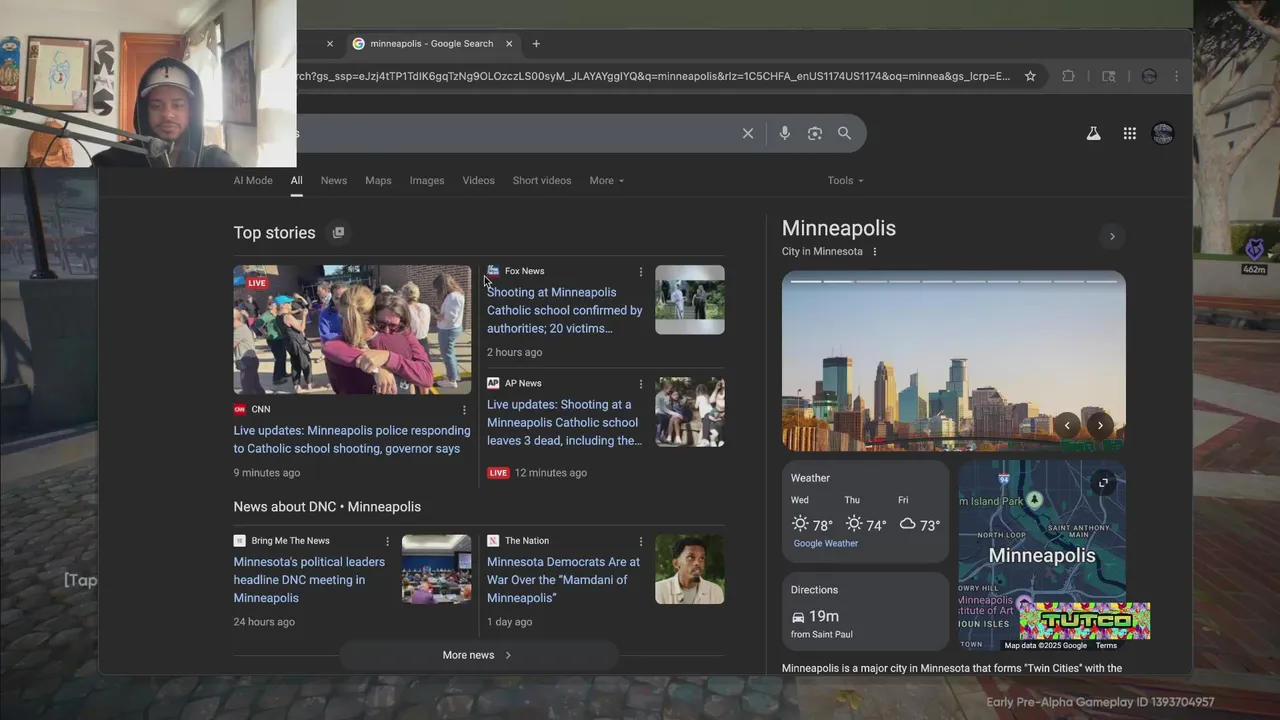Open Google Weather link
The height and width of the screenshot is (720, 1280).
point(826,544)
